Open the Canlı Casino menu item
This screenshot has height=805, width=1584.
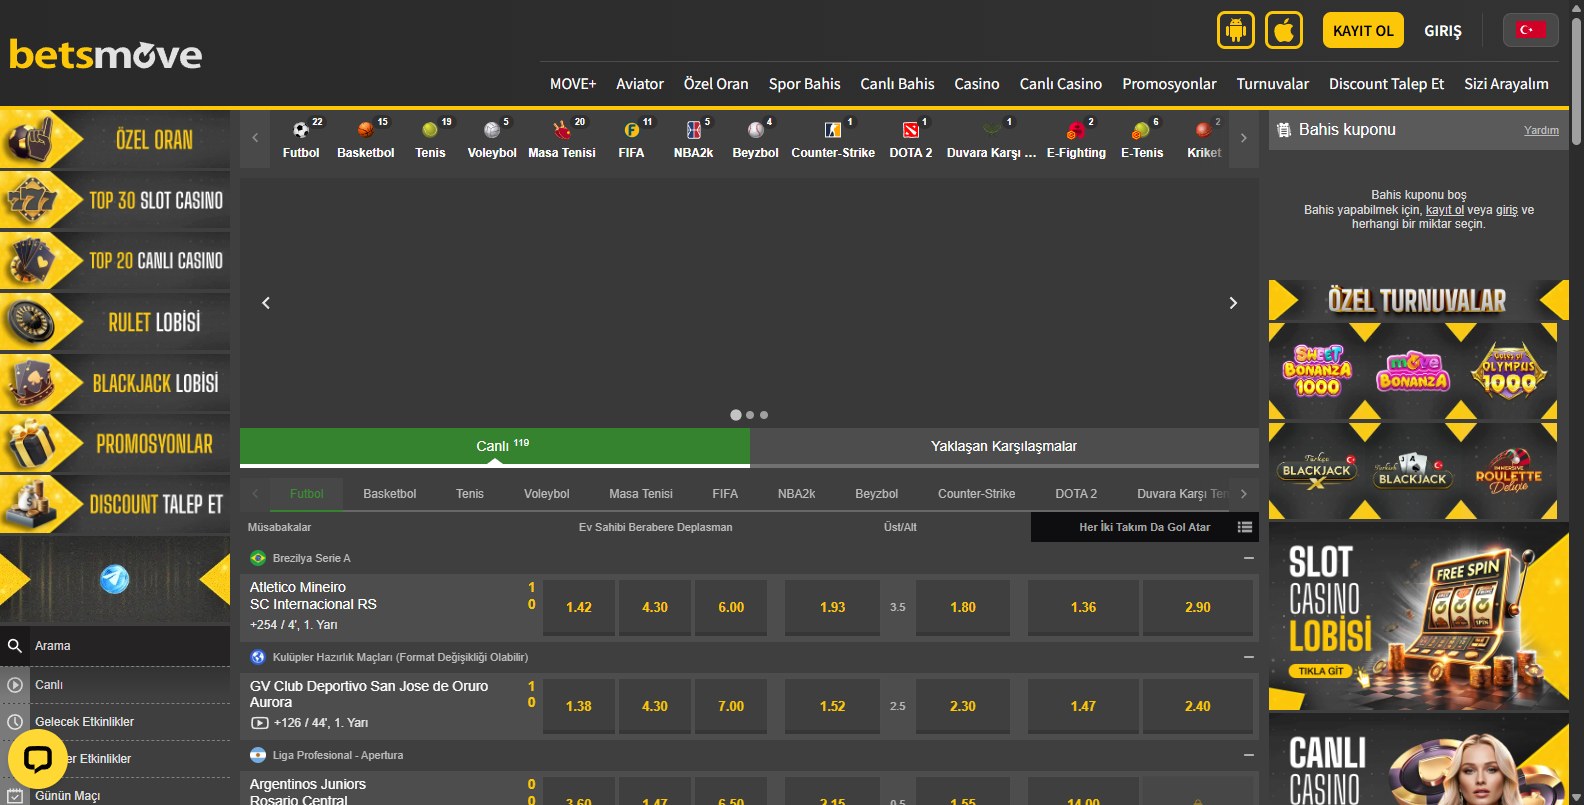(1060, 84)
